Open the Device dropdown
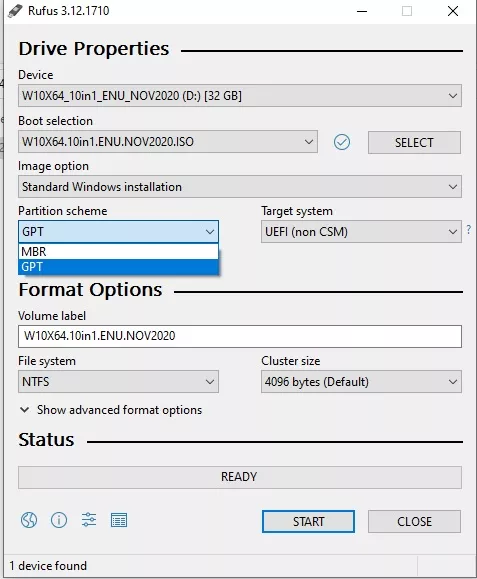The width and height of the screenshot is (477, 579). coord(240,96)
